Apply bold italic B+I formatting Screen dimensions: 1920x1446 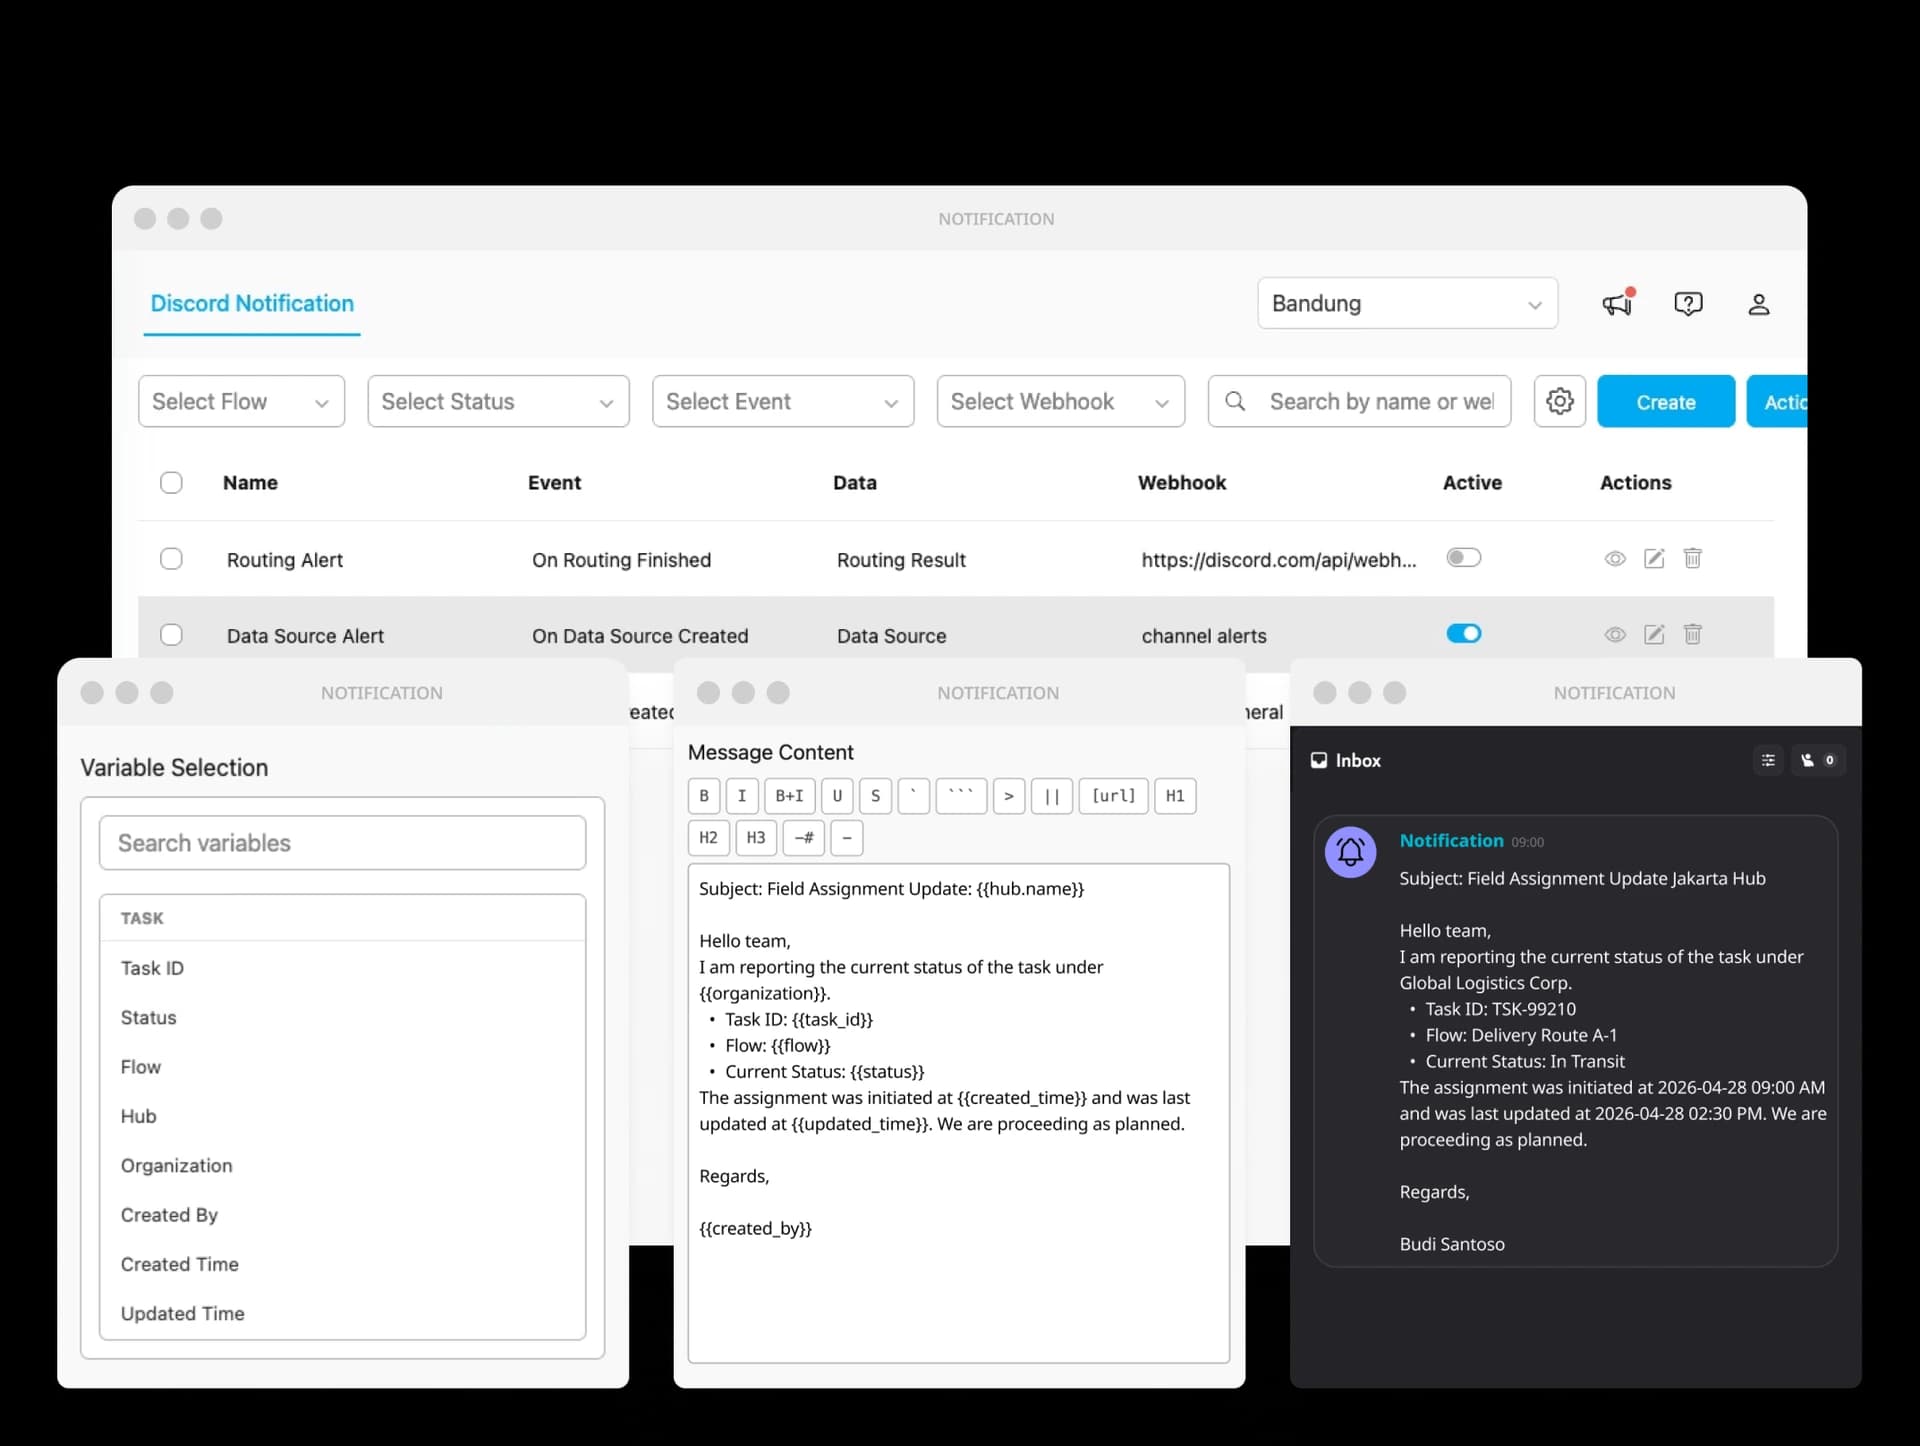(x=790, y=796)
